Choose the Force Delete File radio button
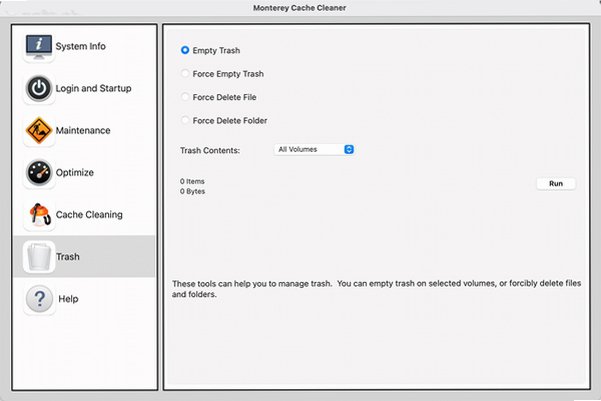Screen dimensions: 601x401 (x=185, y=97)
